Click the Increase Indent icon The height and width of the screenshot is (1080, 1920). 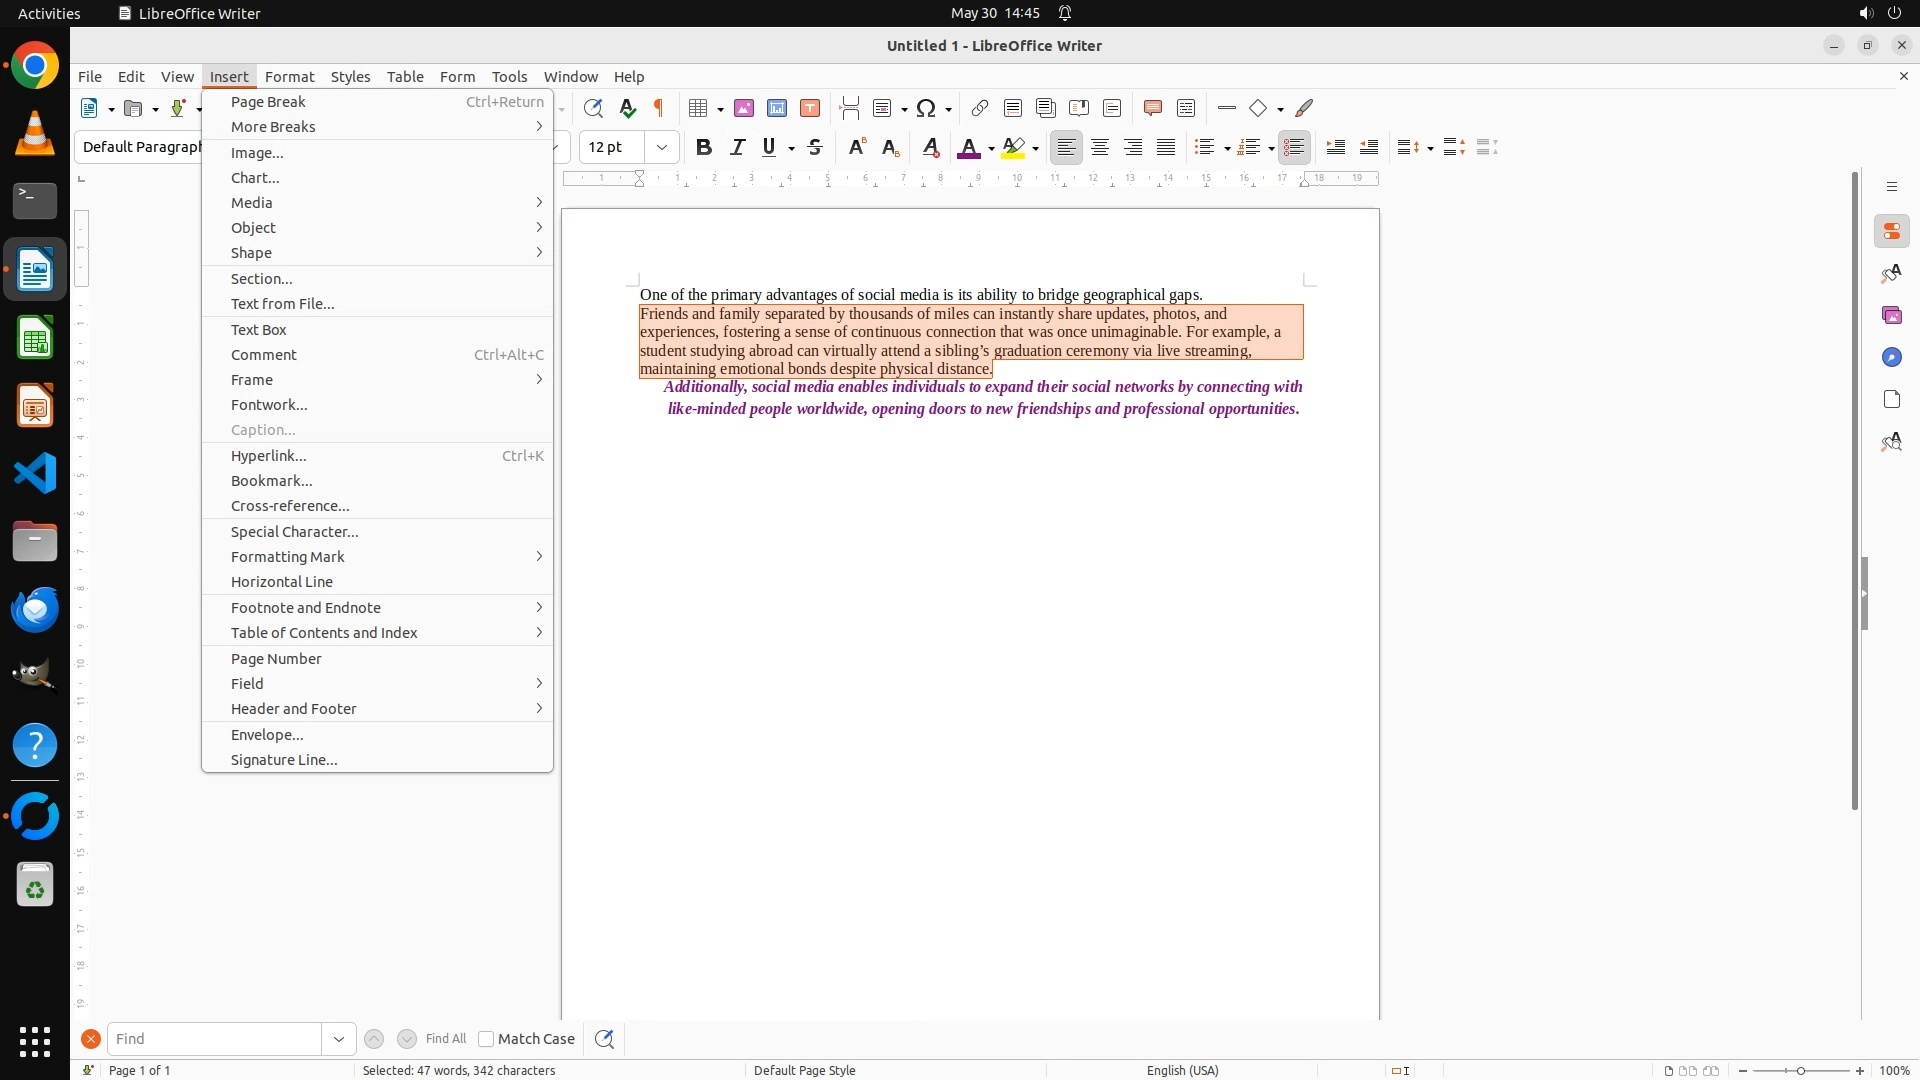click(1335, 148)
